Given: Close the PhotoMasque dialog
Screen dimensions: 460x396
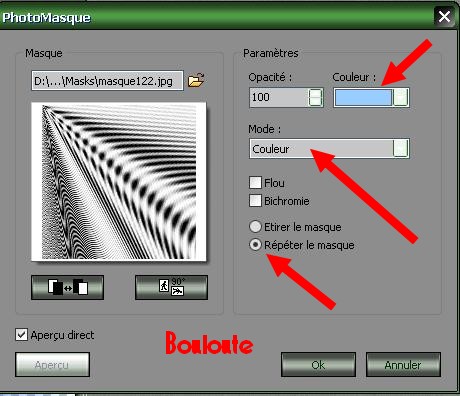Looking at the screenshot, I should (444, 16).
